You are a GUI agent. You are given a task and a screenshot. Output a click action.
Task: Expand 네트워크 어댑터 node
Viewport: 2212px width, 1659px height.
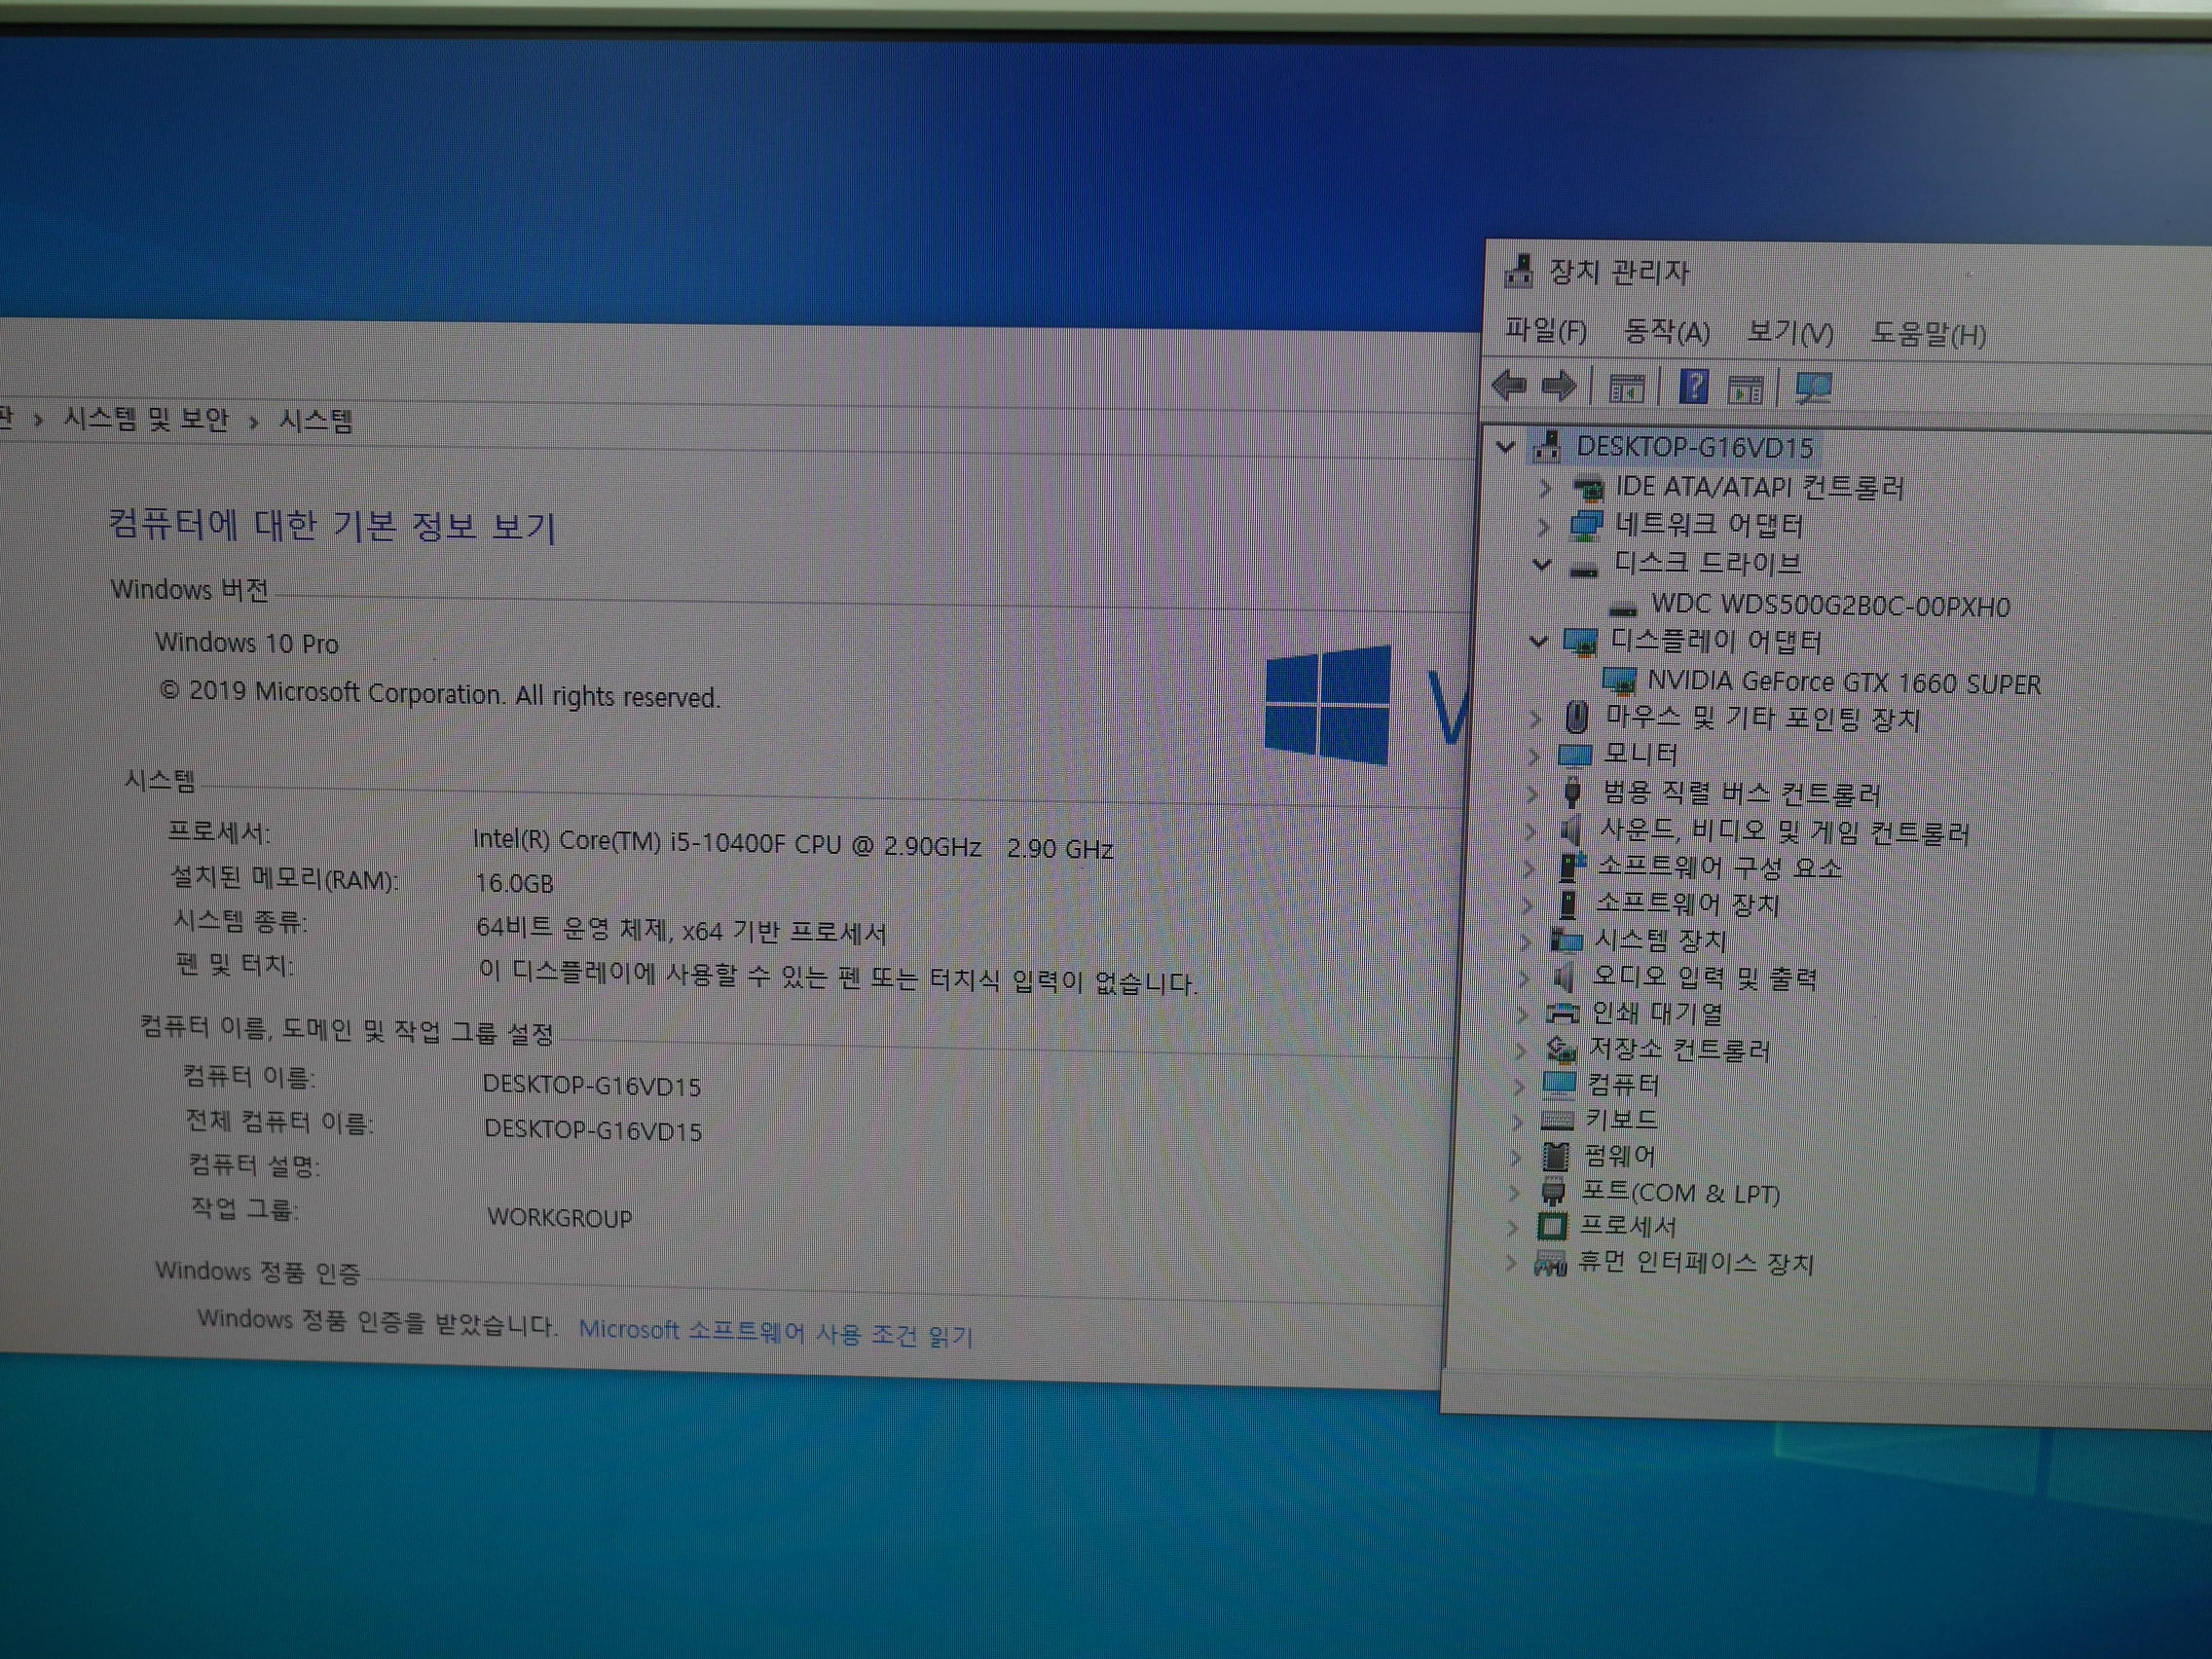1543,526
